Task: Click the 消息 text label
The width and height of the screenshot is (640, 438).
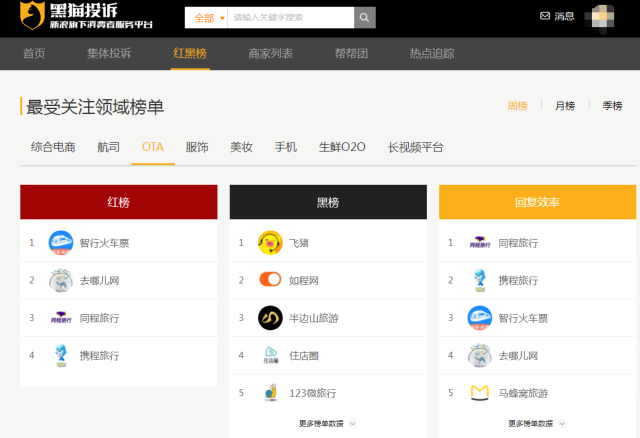Action: 564,16
